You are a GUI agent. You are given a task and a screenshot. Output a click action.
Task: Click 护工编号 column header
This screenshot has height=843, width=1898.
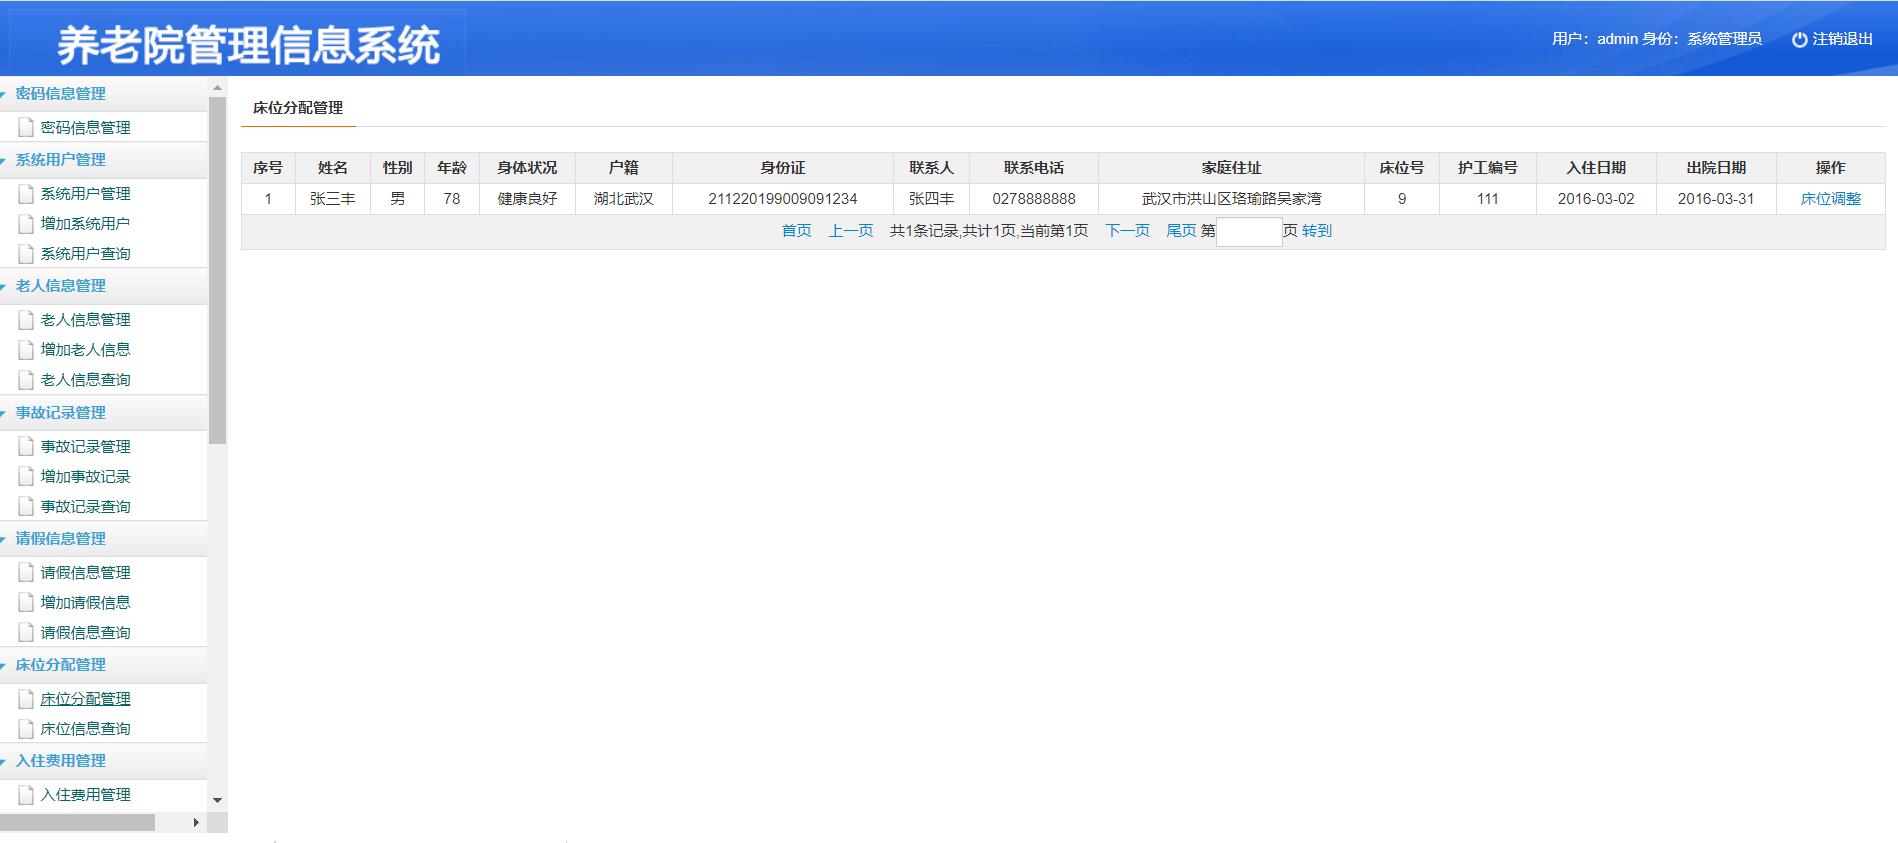(x=1488, y=168)
